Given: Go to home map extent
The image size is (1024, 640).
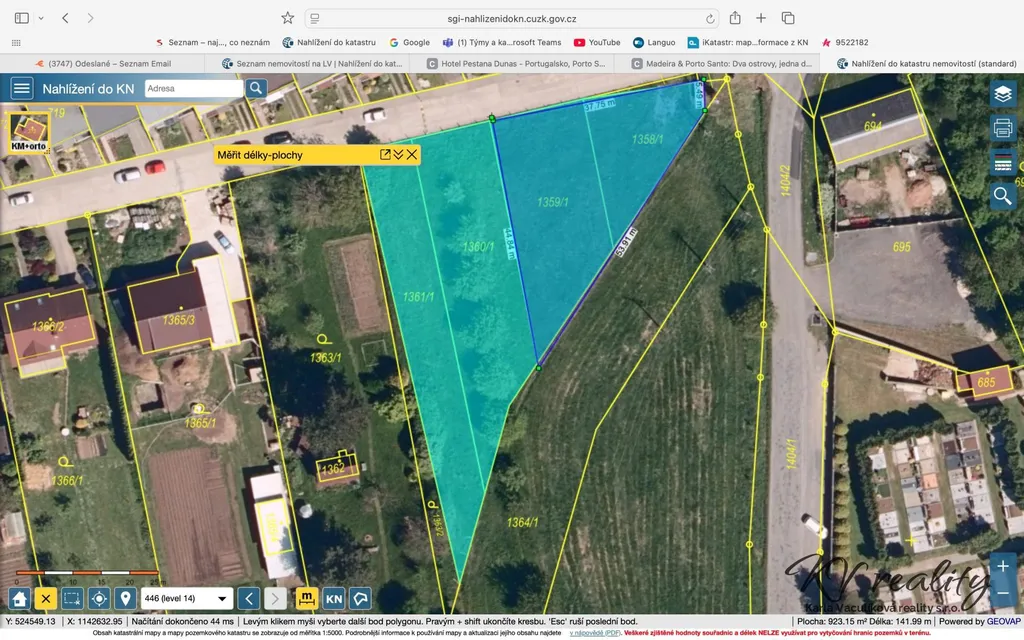Looking at the screenshot, I should click(x=20, y=598).
